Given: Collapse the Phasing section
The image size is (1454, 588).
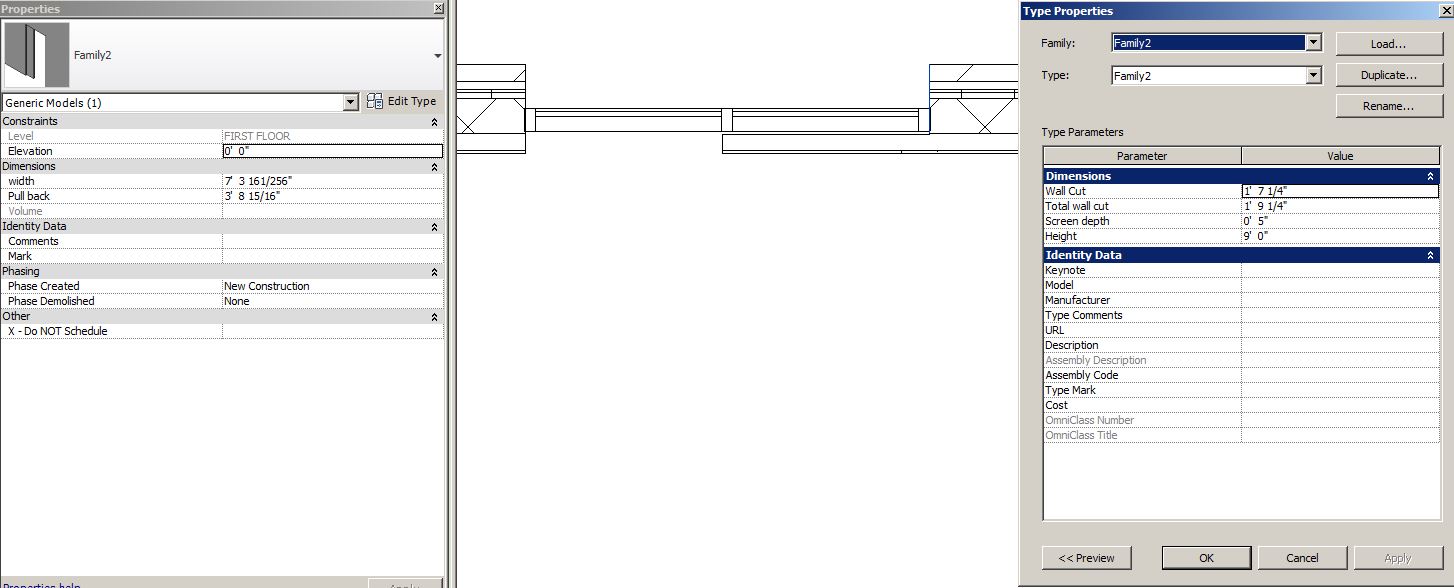Looking at the screenshot, I should (434, 272).
